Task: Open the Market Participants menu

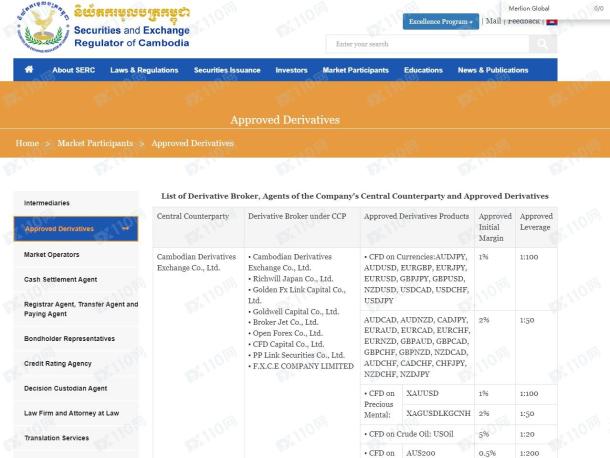Action: [x=356, y=70]
